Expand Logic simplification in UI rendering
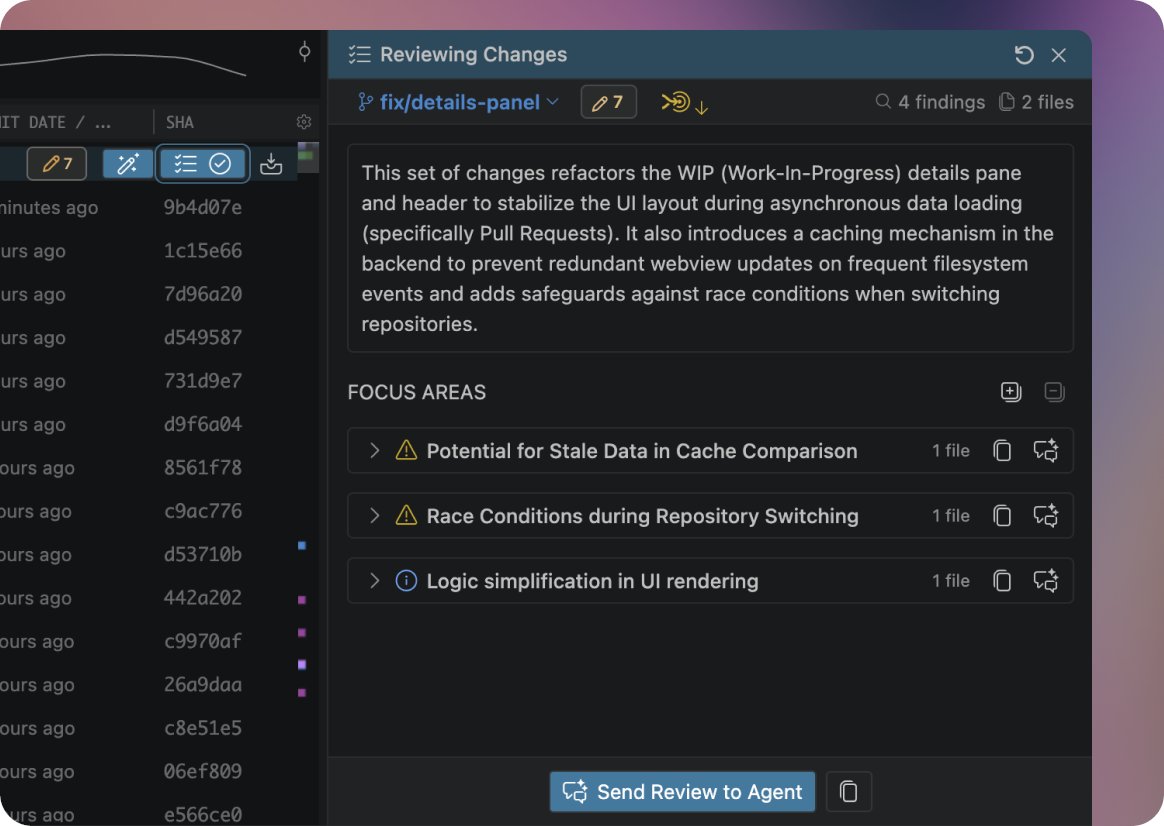Screen dimensions: 1164x826 pyautogui.click(x=374, y=580)
